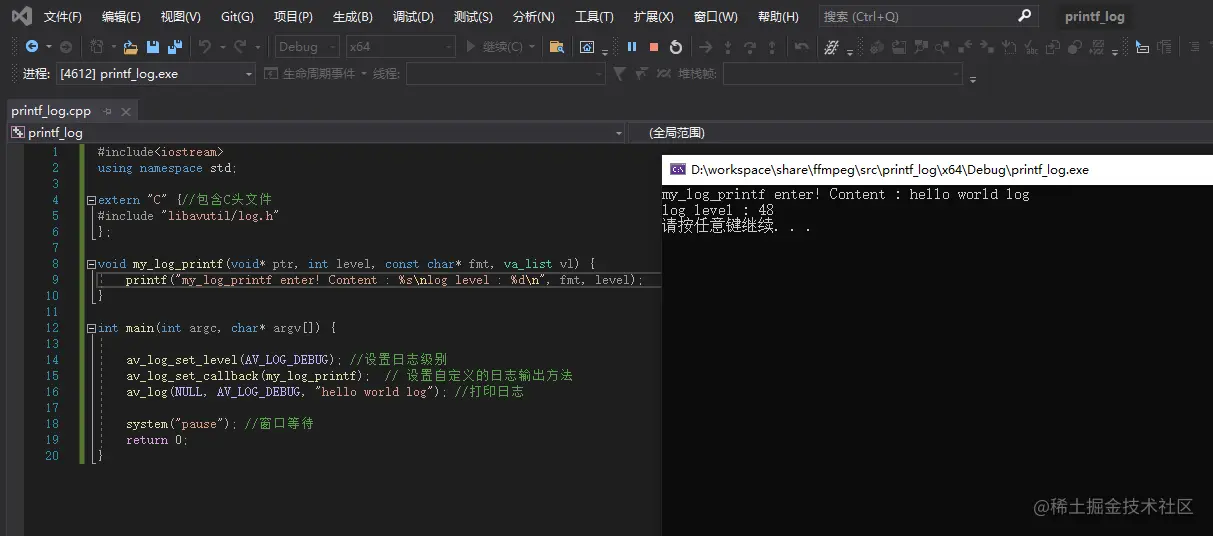
Task: Click the open file folder icon
Action: coord(130,47)
